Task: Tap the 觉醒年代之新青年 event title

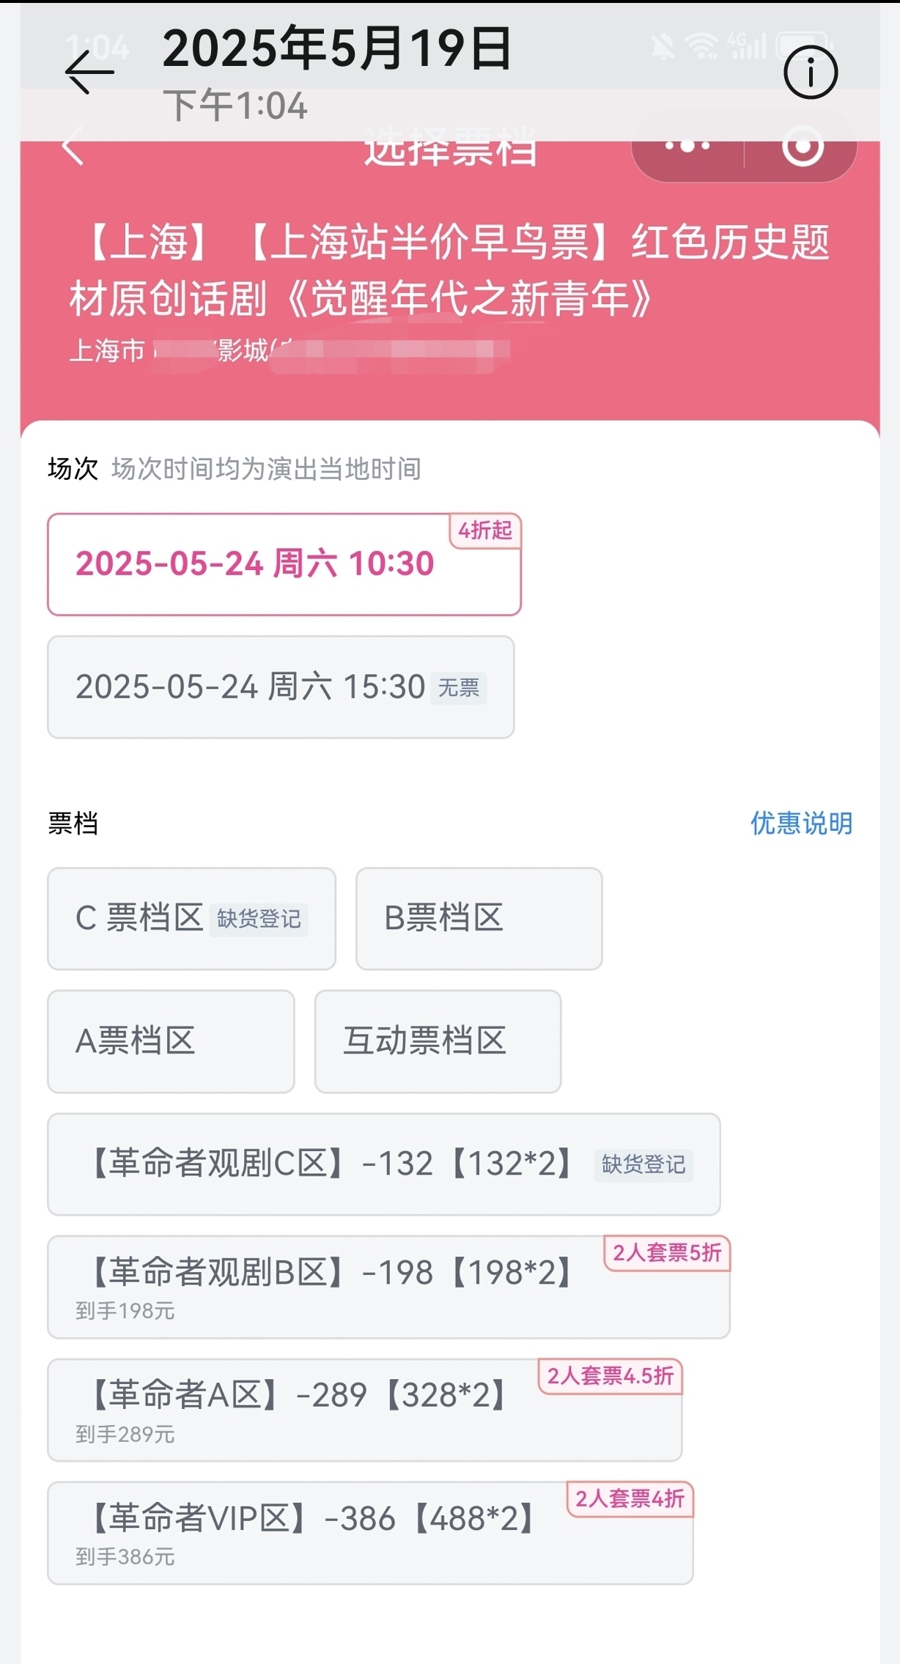Action: (x=450, y=270)
